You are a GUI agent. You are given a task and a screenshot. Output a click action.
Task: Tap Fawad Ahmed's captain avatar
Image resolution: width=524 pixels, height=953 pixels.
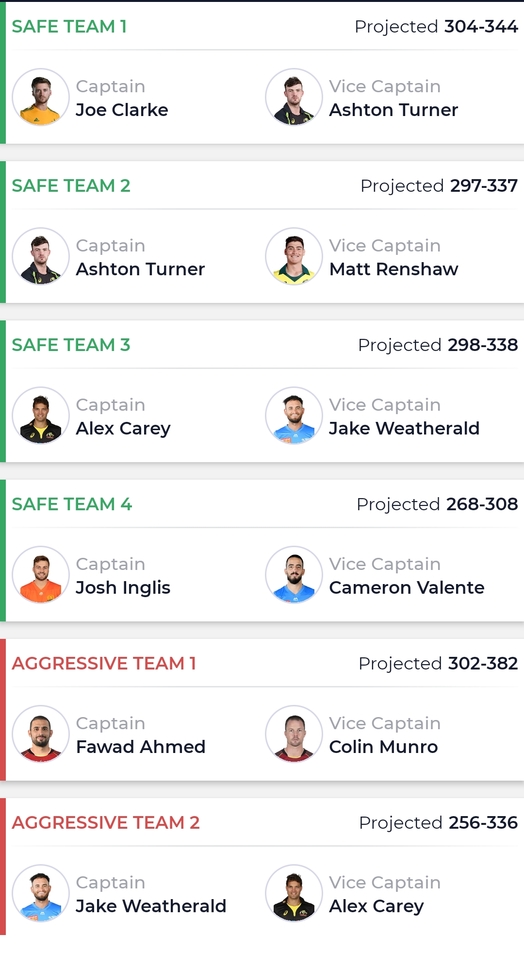pyautogui.click(x=41, y=734)
